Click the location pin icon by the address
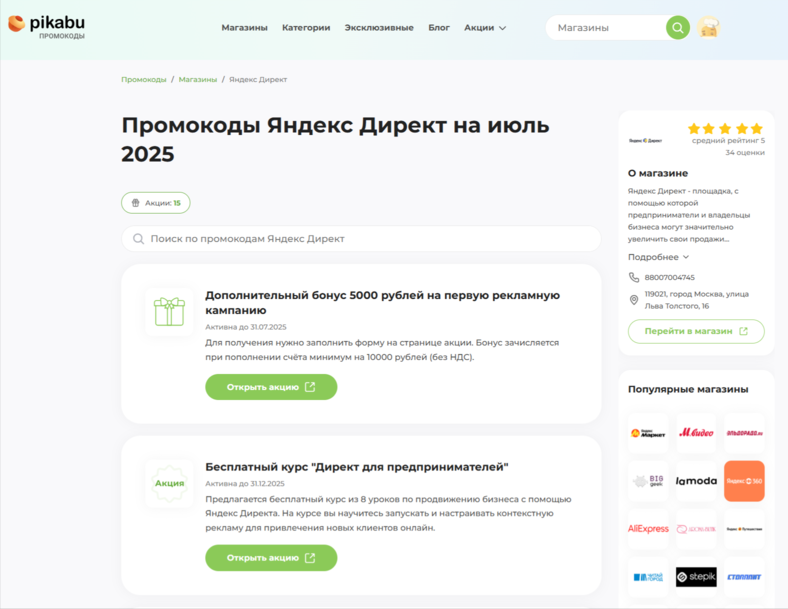The width and height of the screenshot is (788, 609). coord(634,300)
